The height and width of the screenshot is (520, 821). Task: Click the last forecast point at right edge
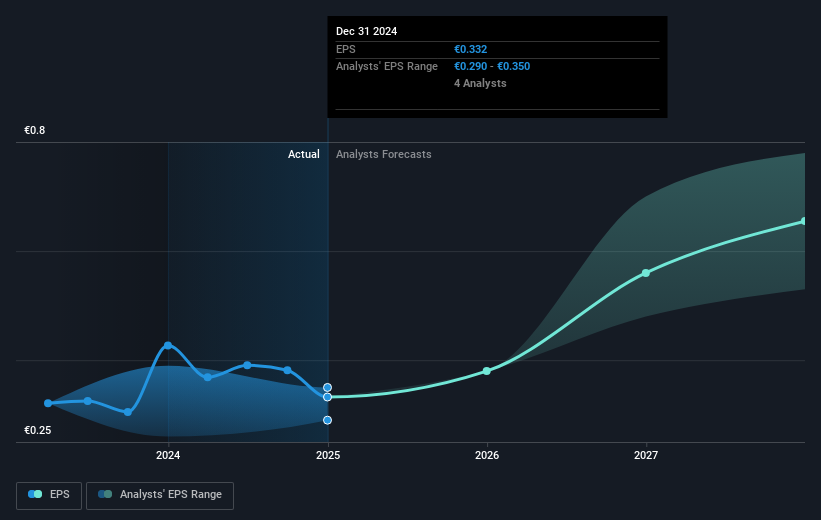tap(803, 222)
